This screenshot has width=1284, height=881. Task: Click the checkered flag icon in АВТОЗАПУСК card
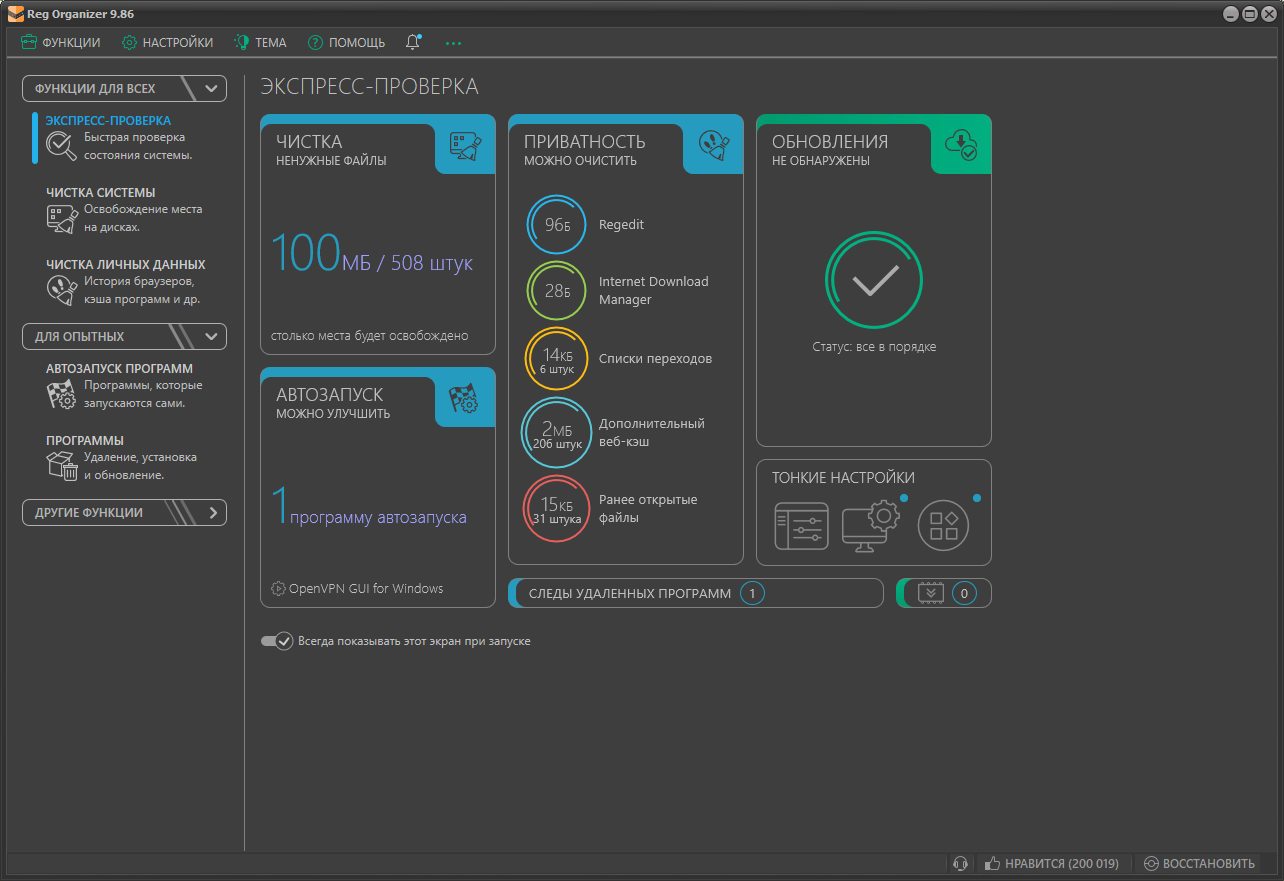[x=465, y=398]
